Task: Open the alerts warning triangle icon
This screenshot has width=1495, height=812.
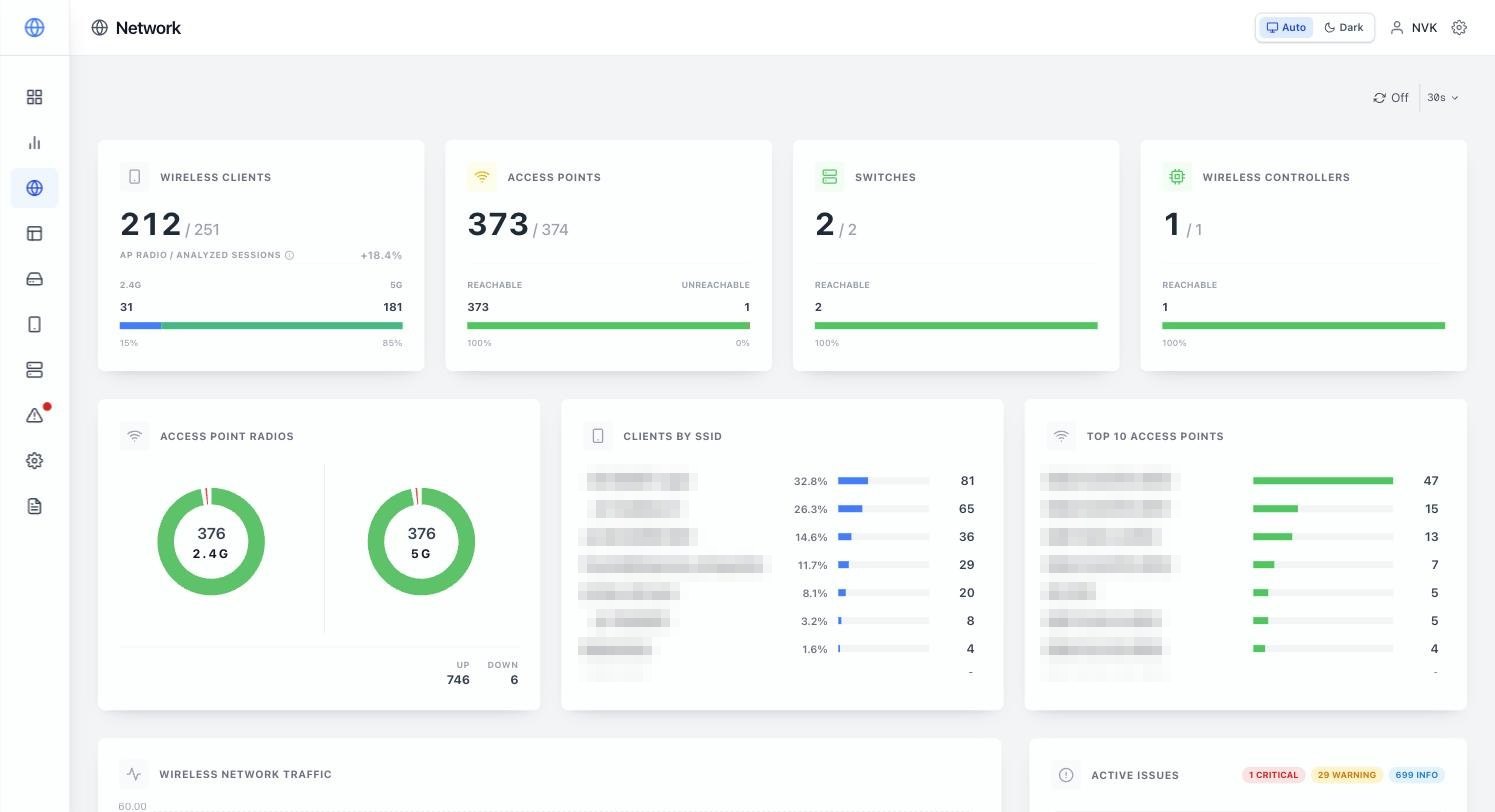Action: (34, 415)
